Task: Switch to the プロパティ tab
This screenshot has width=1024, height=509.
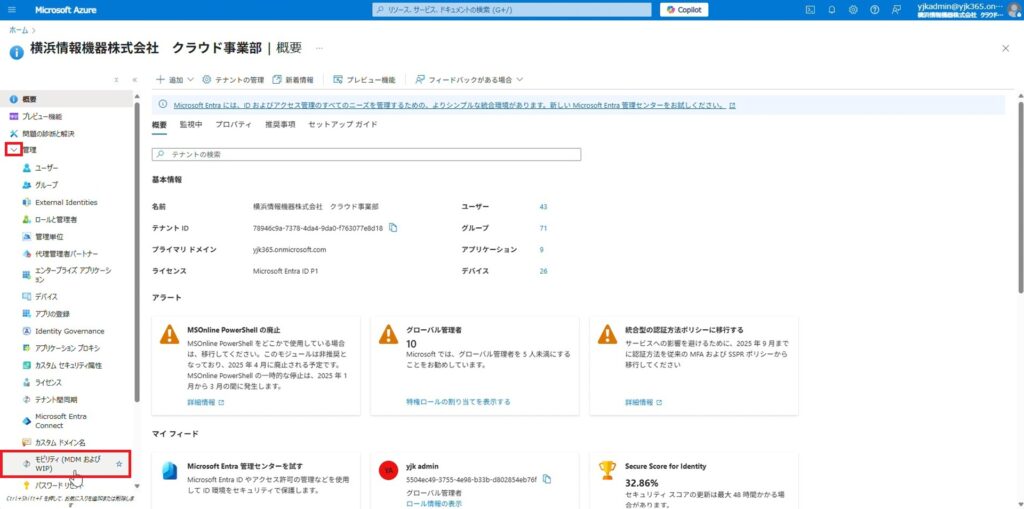Action: click(233, 125)
